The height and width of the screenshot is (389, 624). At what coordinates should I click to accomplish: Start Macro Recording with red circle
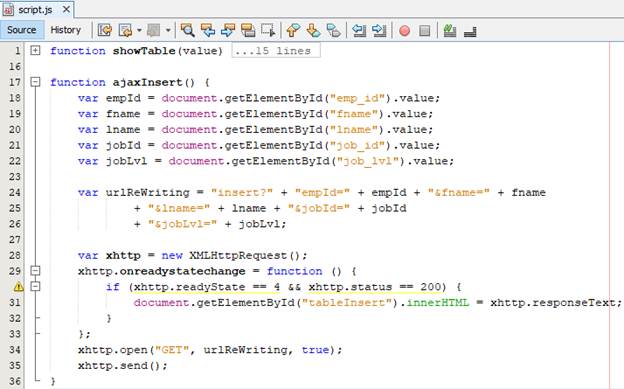click(x=404, y=31)
